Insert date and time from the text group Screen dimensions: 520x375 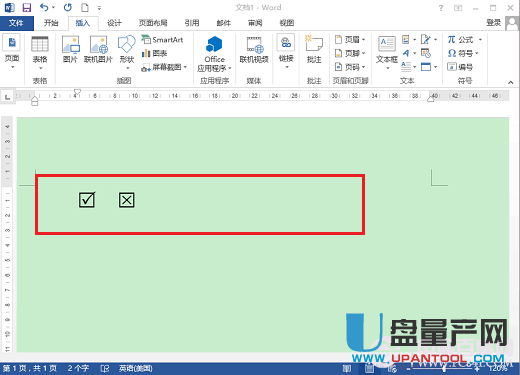pyautogui.click(x=426, y=53)
